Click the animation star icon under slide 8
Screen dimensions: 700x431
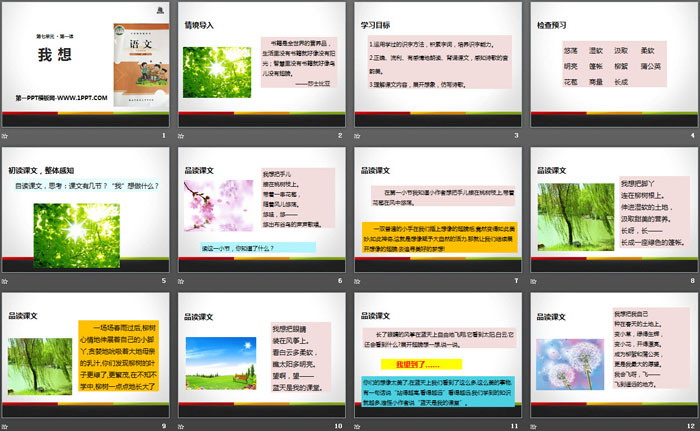[533, 281]
